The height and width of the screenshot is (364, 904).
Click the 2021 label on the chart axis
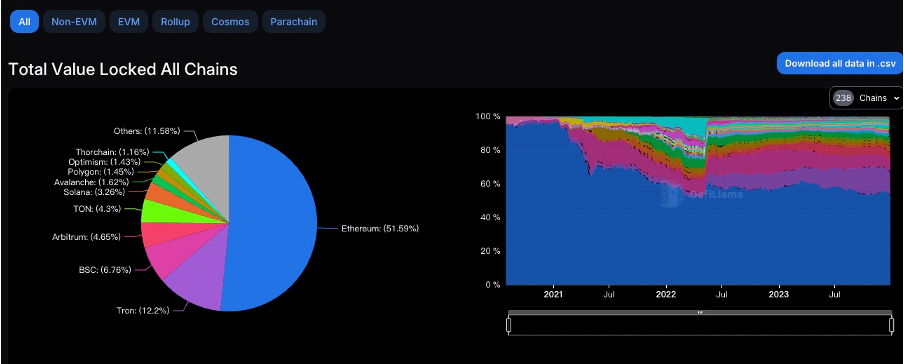pyautogui.click(x=553, y=294)
